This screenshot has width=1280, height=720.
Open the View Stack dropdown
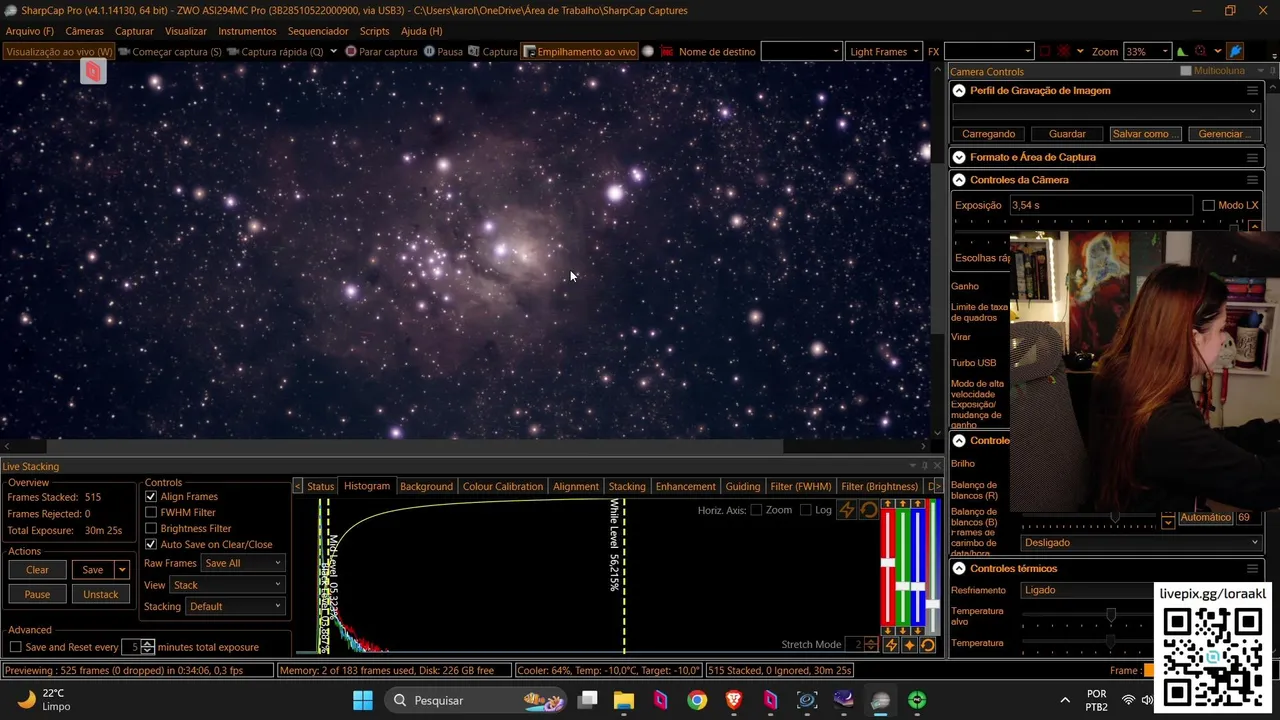pos(228,585)
